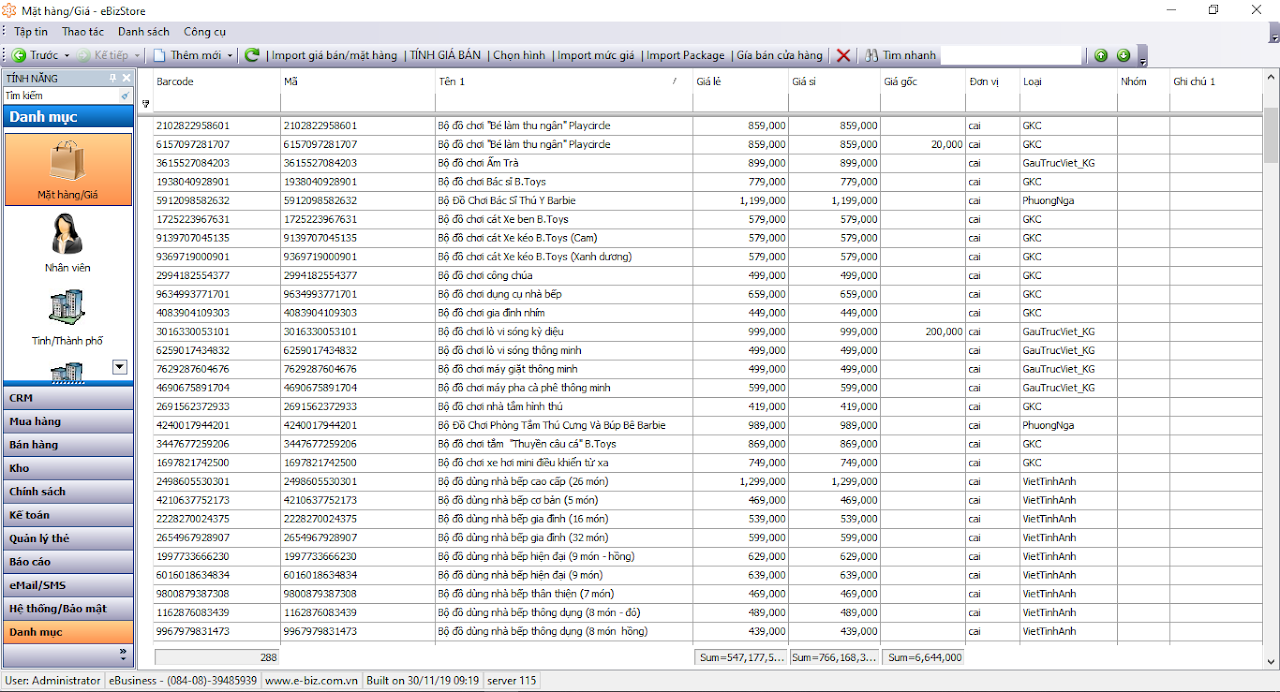Switch to the Mua hàng section

point(68,421)
